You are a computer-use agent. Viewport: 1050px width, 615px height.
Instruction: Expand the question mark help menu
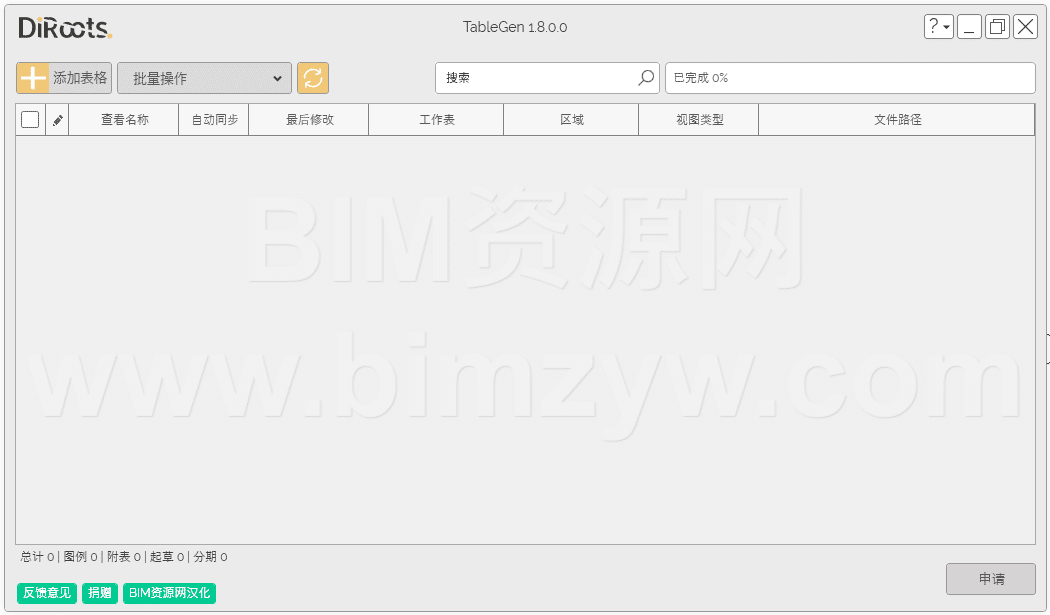tap(938, 27)
